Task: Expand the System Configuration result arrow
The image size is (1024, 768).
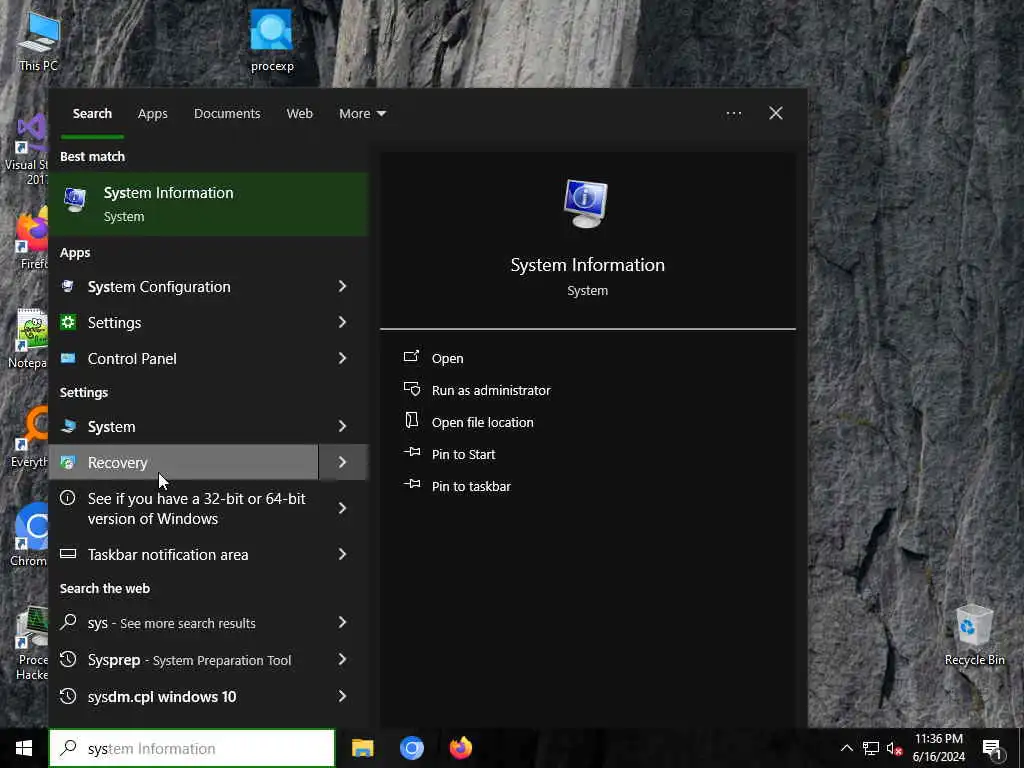Action: click(342, 286)
